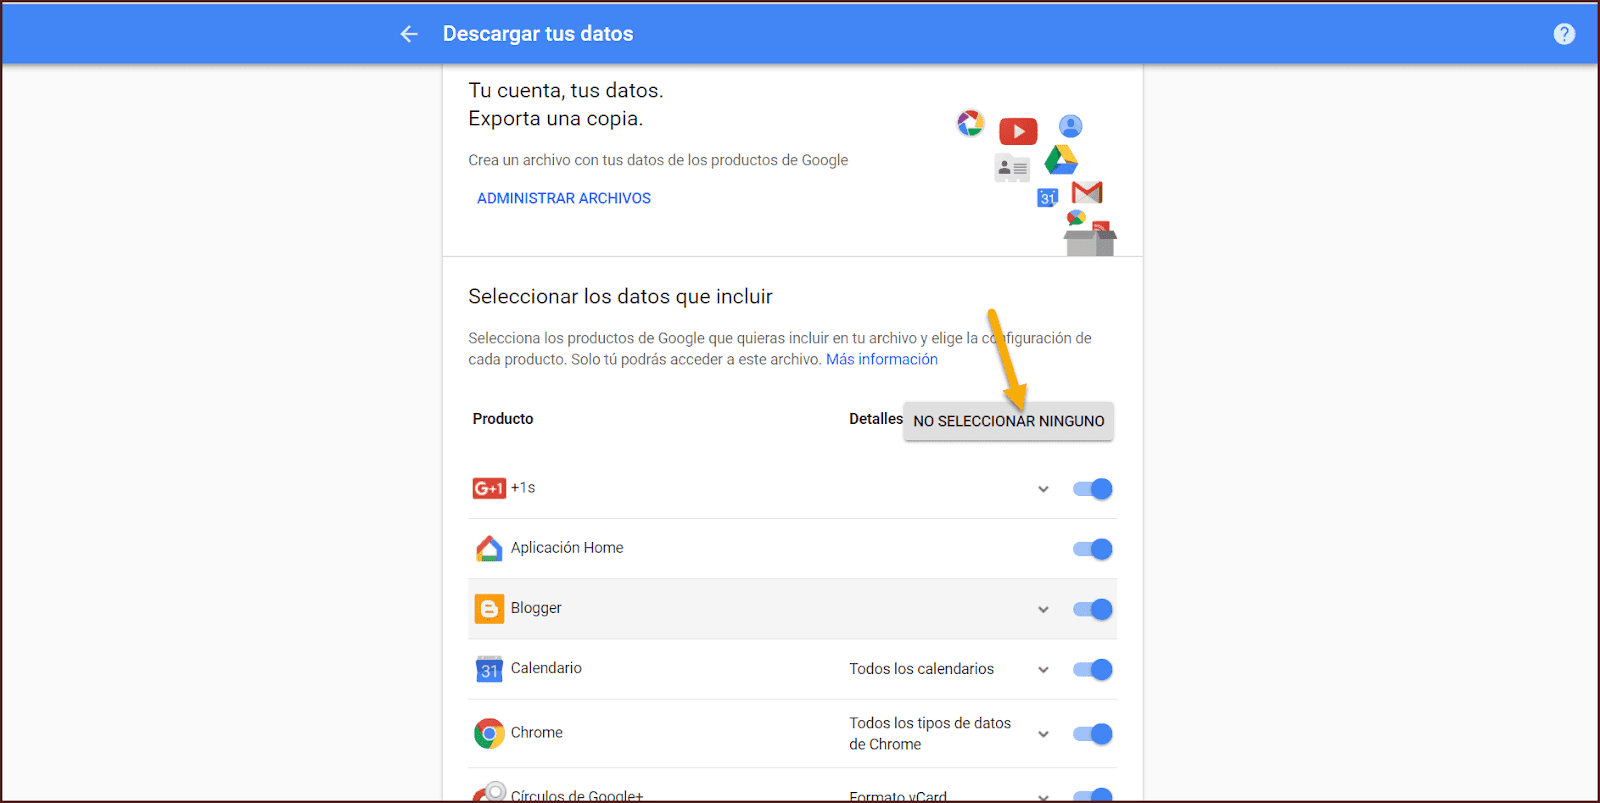The image size is (1600, 803).
Task: Expand the +1s details chevron
Action: tap(1043, 489)
